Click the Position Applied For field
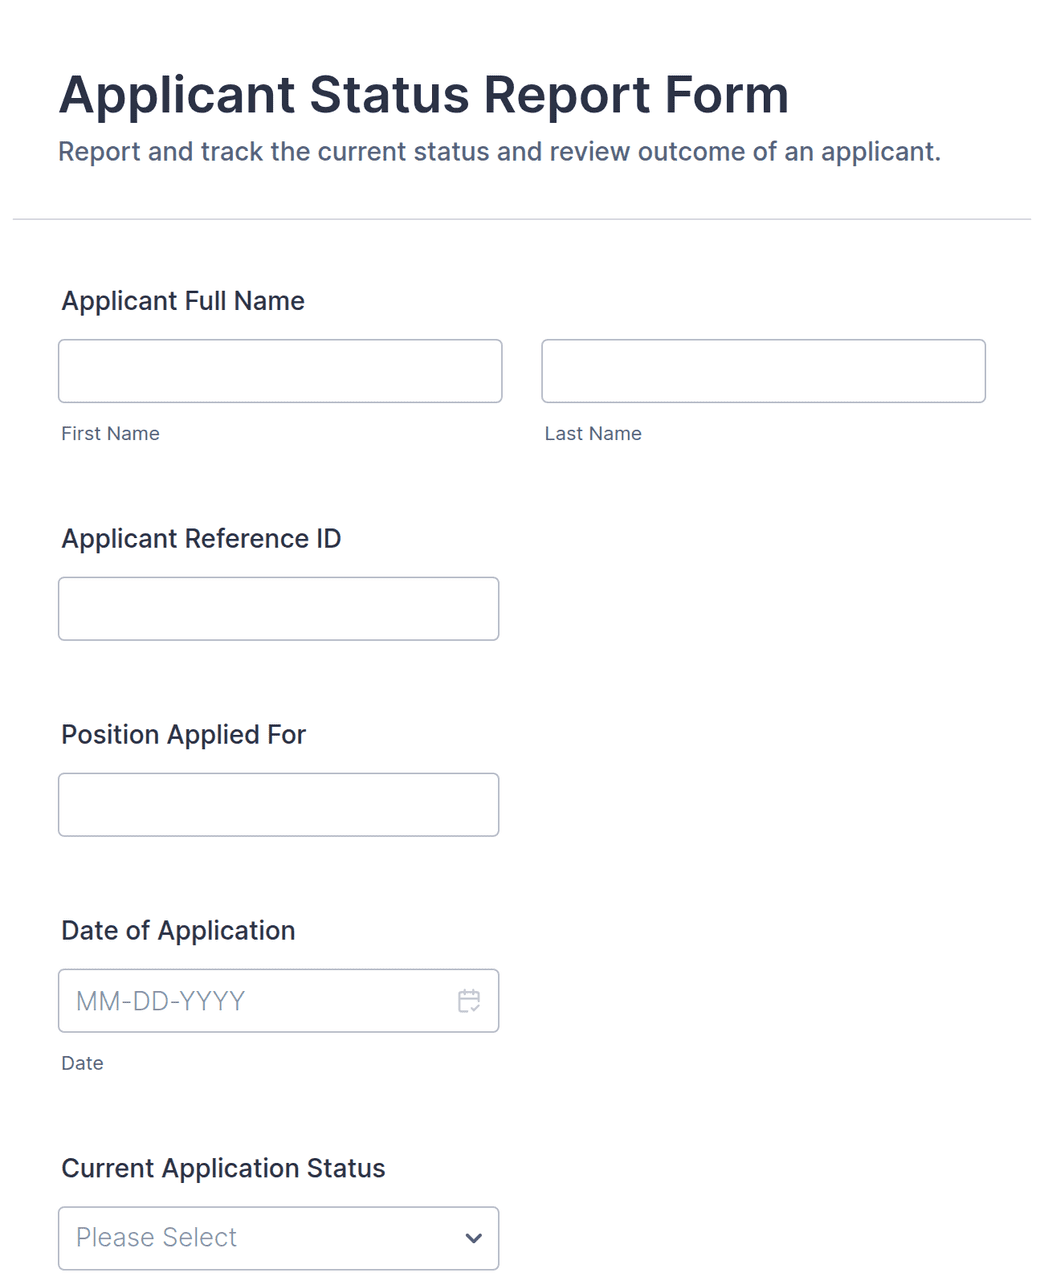This screenshot has height=1285, width=1044. [278, 805]
